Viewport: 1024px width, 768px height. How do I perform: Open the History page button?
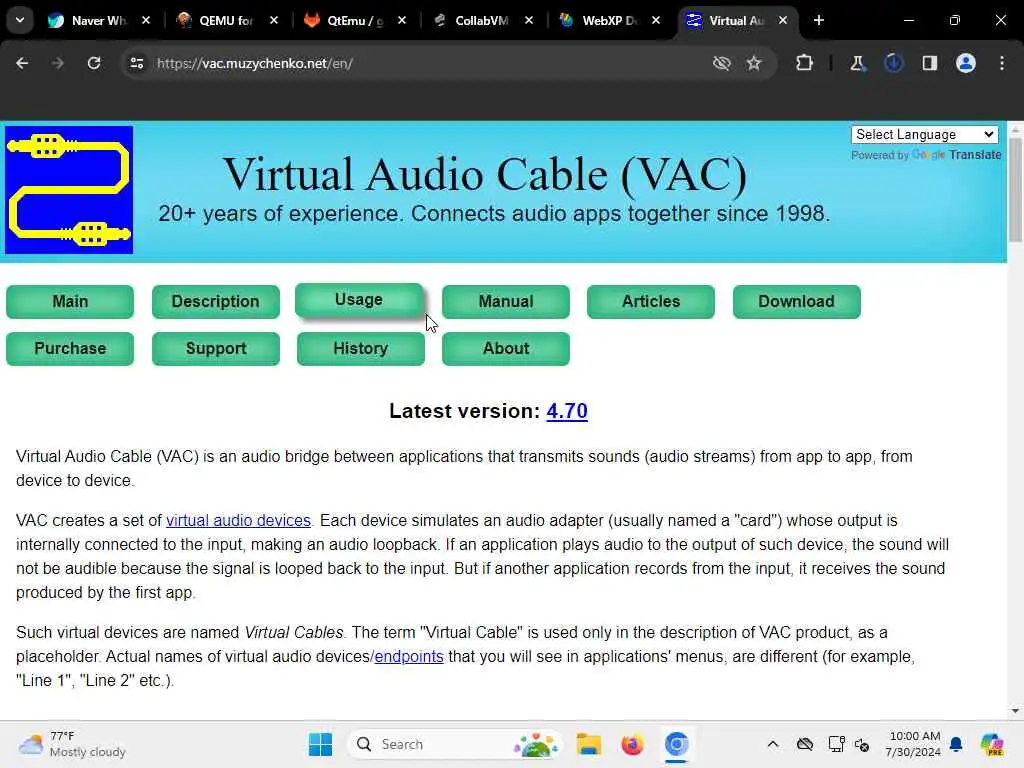(360, 349)
